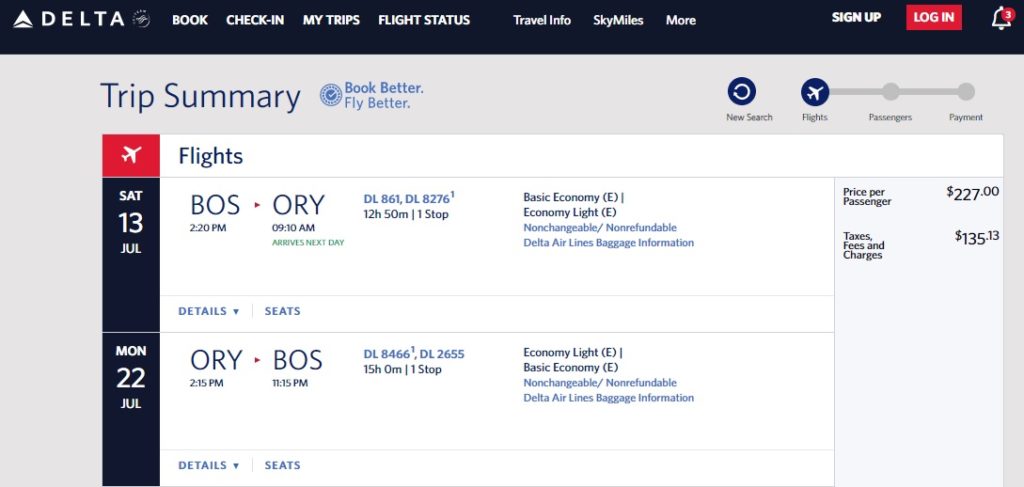Open the More navigation menu
1024x487 pixels.
click(x=680, y=20)
